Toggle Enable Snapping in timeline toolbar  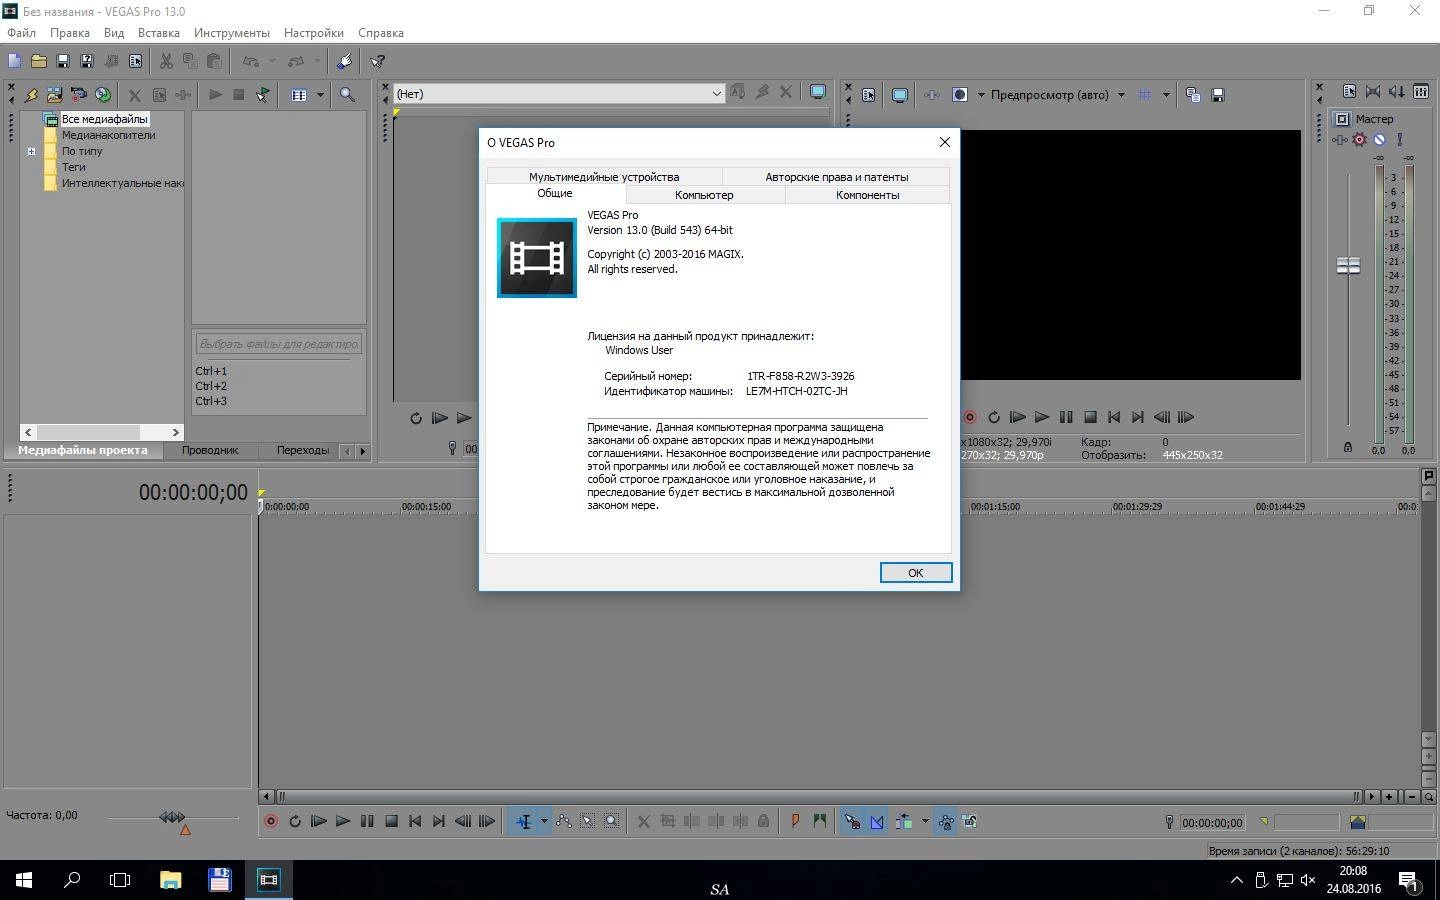(x=852, y=821)
